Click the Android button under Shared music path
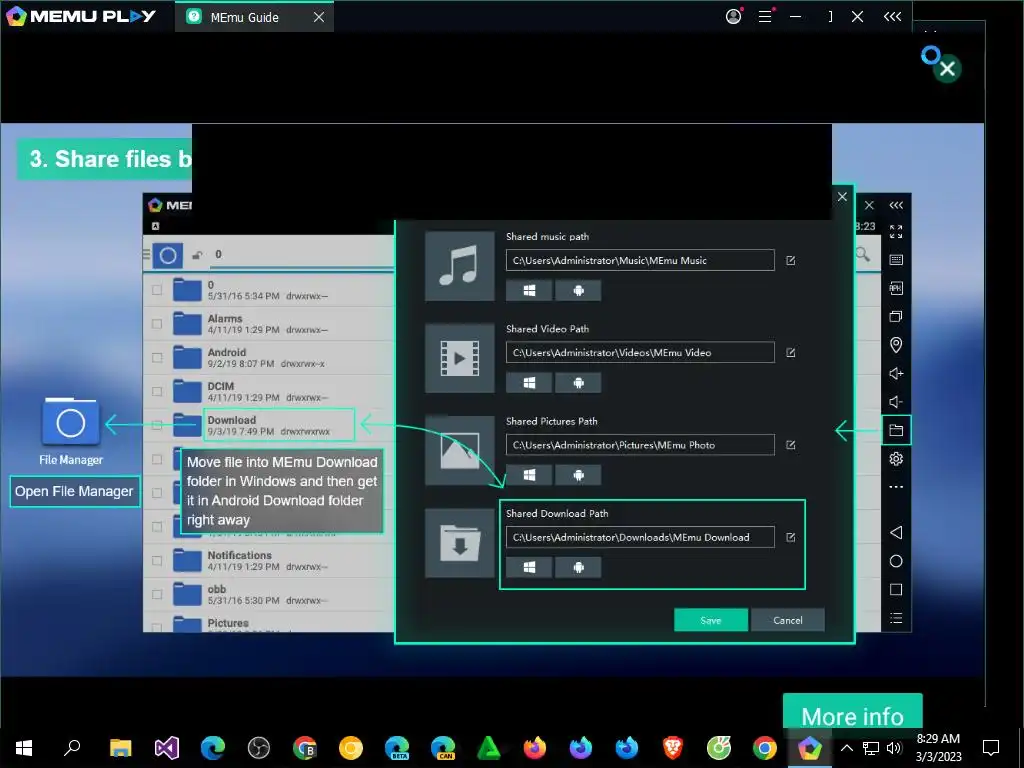 coord(578,291)
